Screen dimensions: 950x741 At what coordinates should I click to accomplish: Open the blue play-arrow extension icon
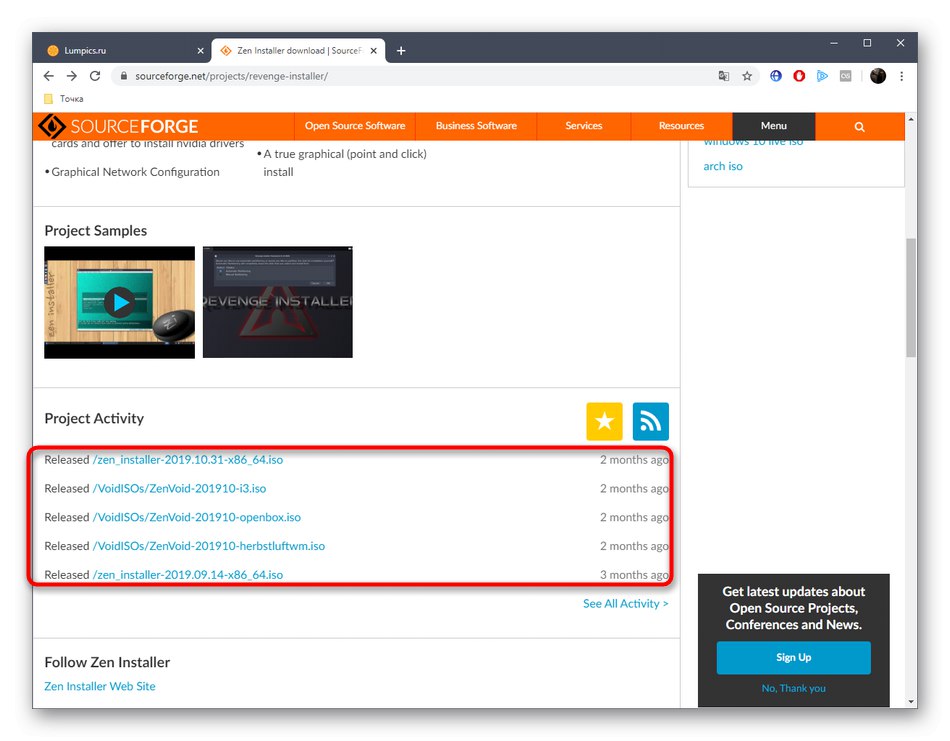[x=822, y=76]
